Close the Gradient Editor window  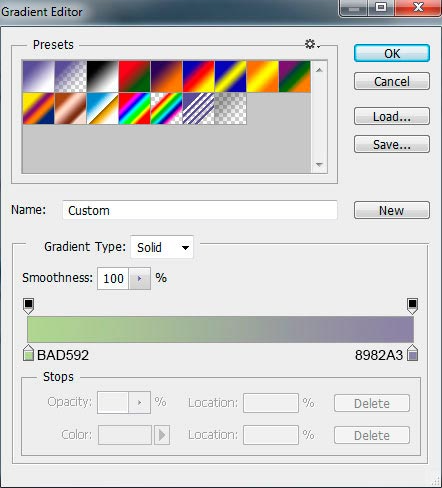[418, 7]
